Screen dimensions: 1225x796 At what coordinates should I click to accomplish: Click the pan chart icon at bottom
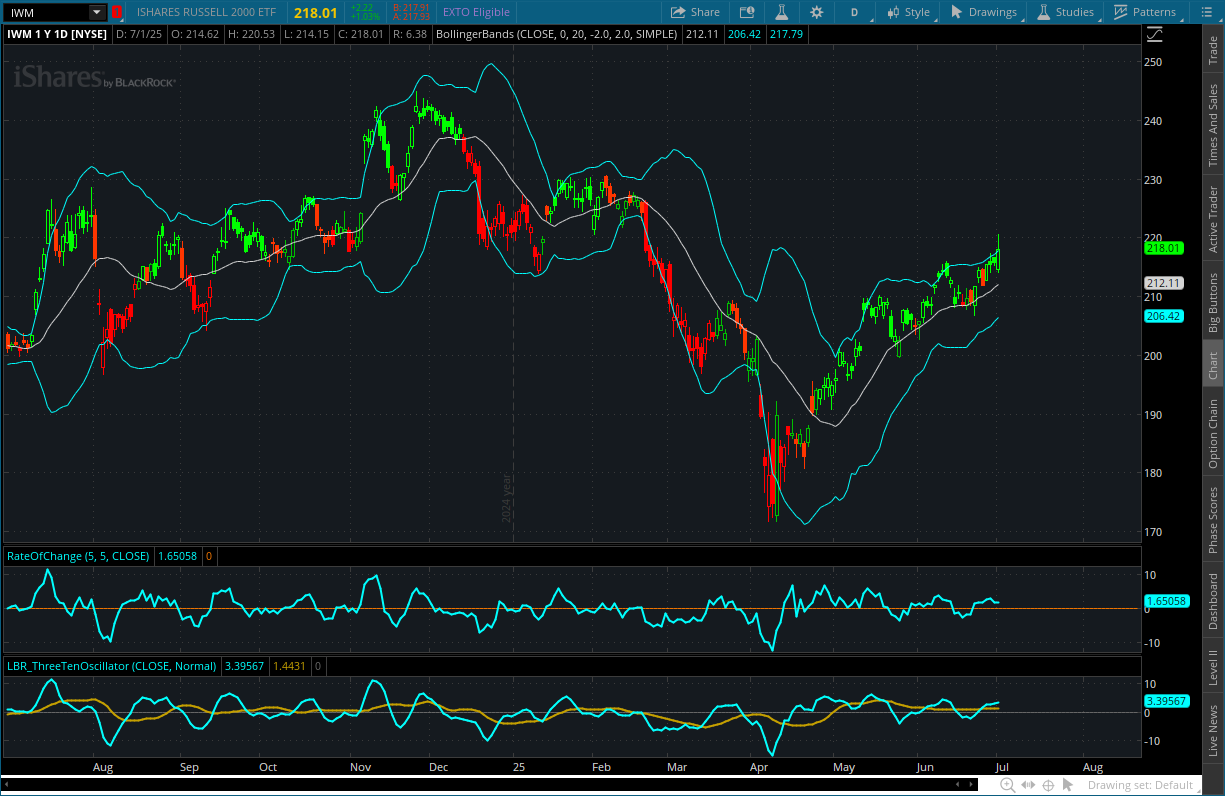(1028, 785)
